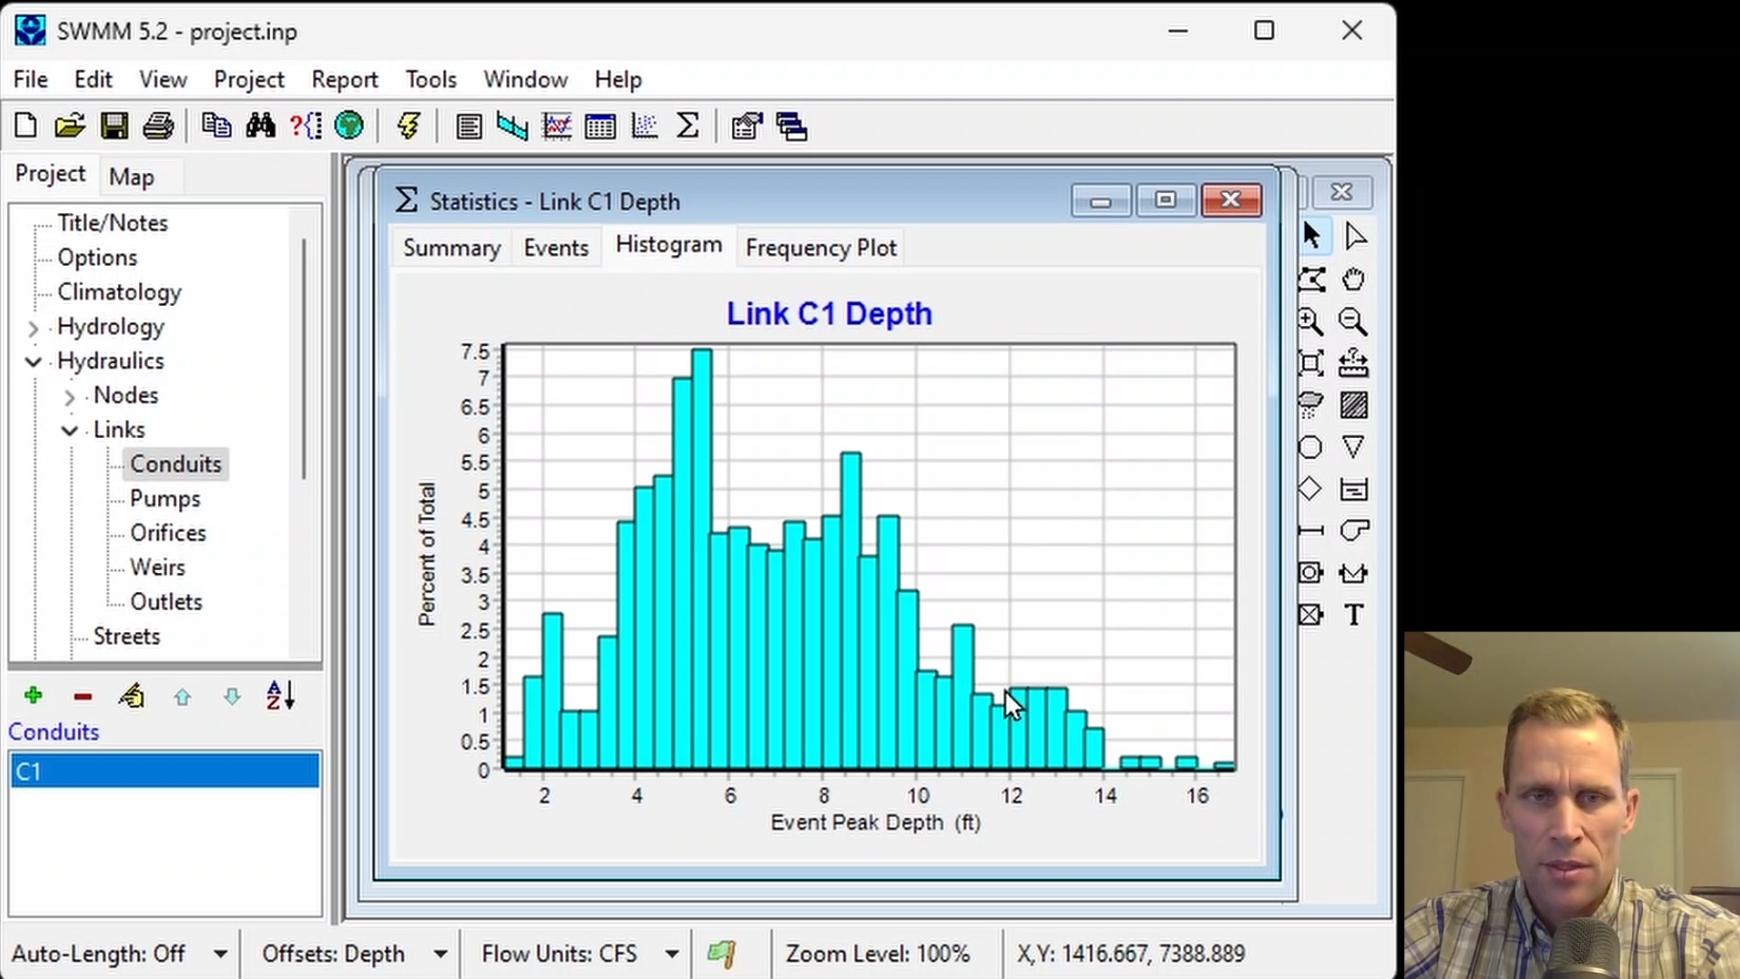
Task: Click the Time Series Plot icon
Action: [x=556, y=127]
